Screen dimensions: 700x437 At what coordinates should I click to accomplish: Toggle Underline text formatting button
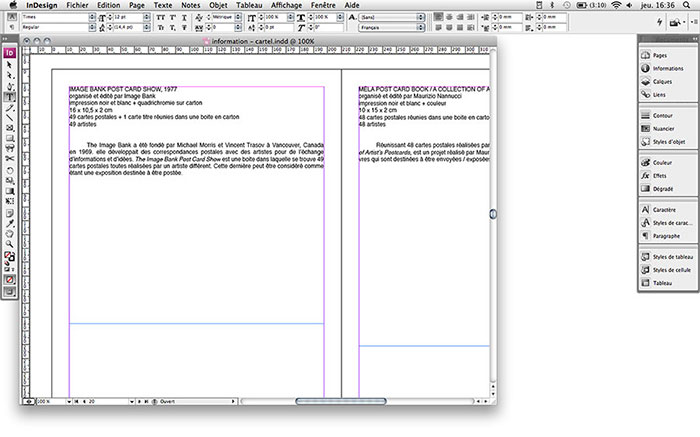pyautogui.click(x=183, y=18)
